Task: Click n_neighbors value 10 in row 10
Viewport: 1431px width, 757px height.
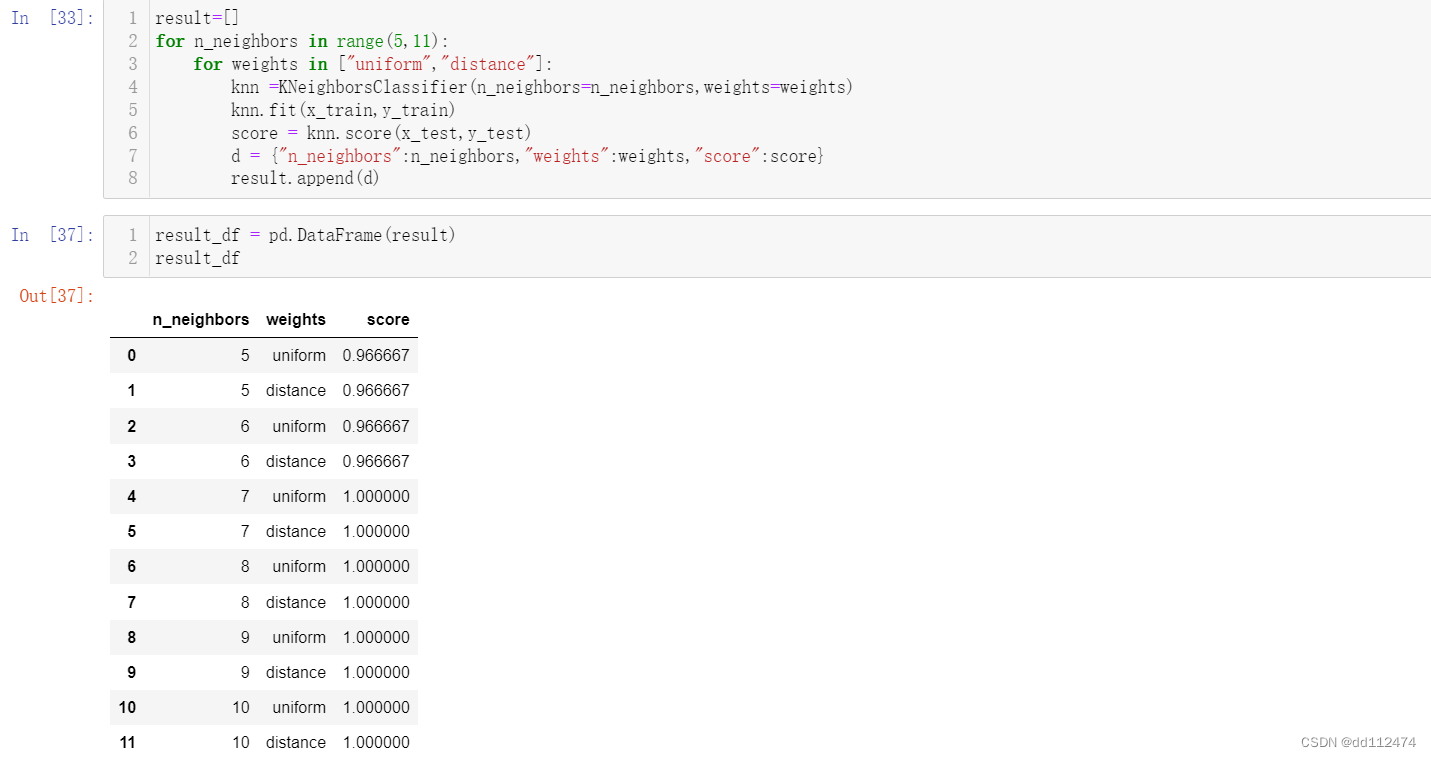Action: coord(241,707)
